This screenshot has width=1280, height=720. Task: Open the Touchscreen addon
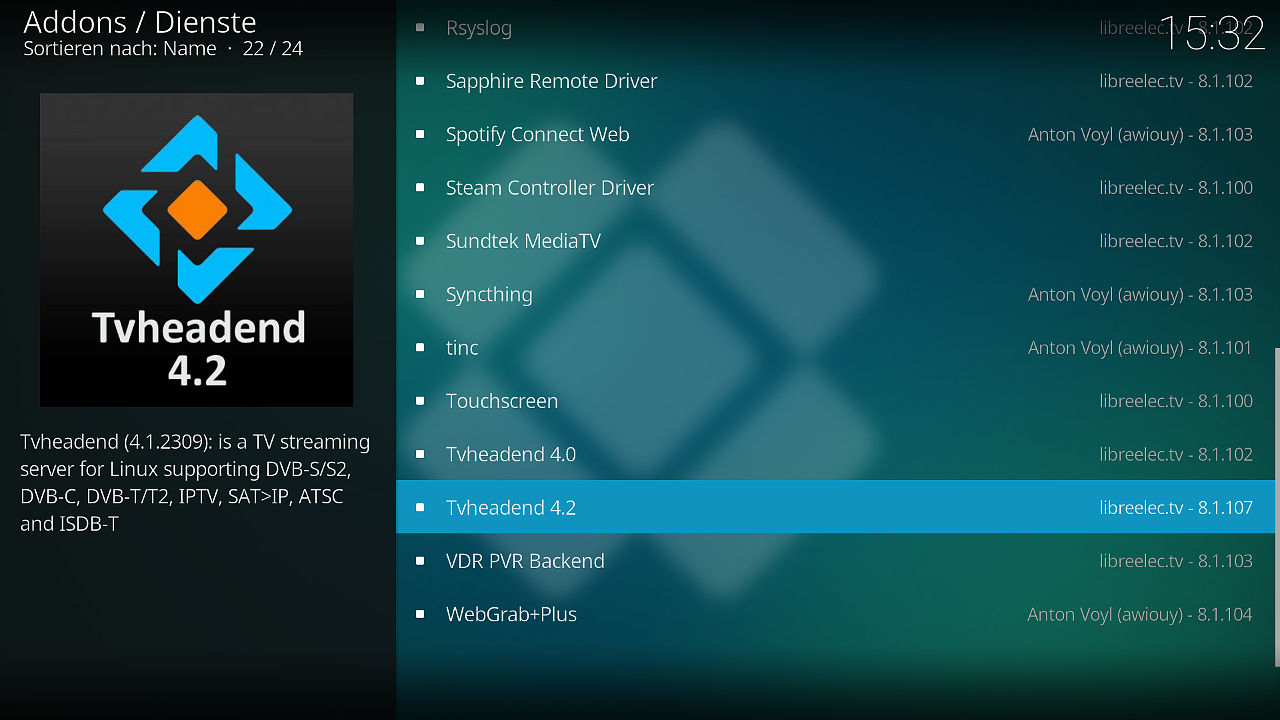[836, 401]
